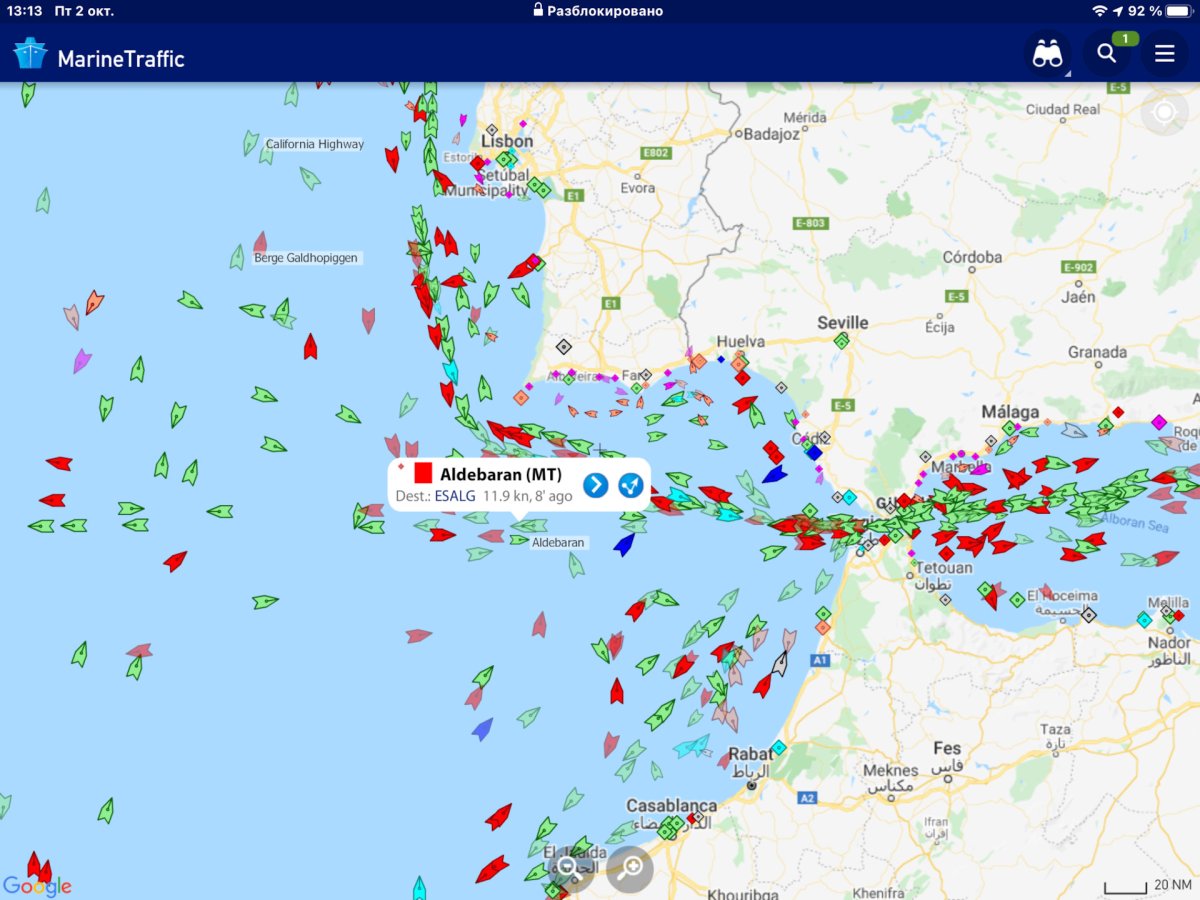The height and width of the screenshot is (900, 1200).
Task: Tap the Aldebaran label below the popup
Action: click(558, 542)
